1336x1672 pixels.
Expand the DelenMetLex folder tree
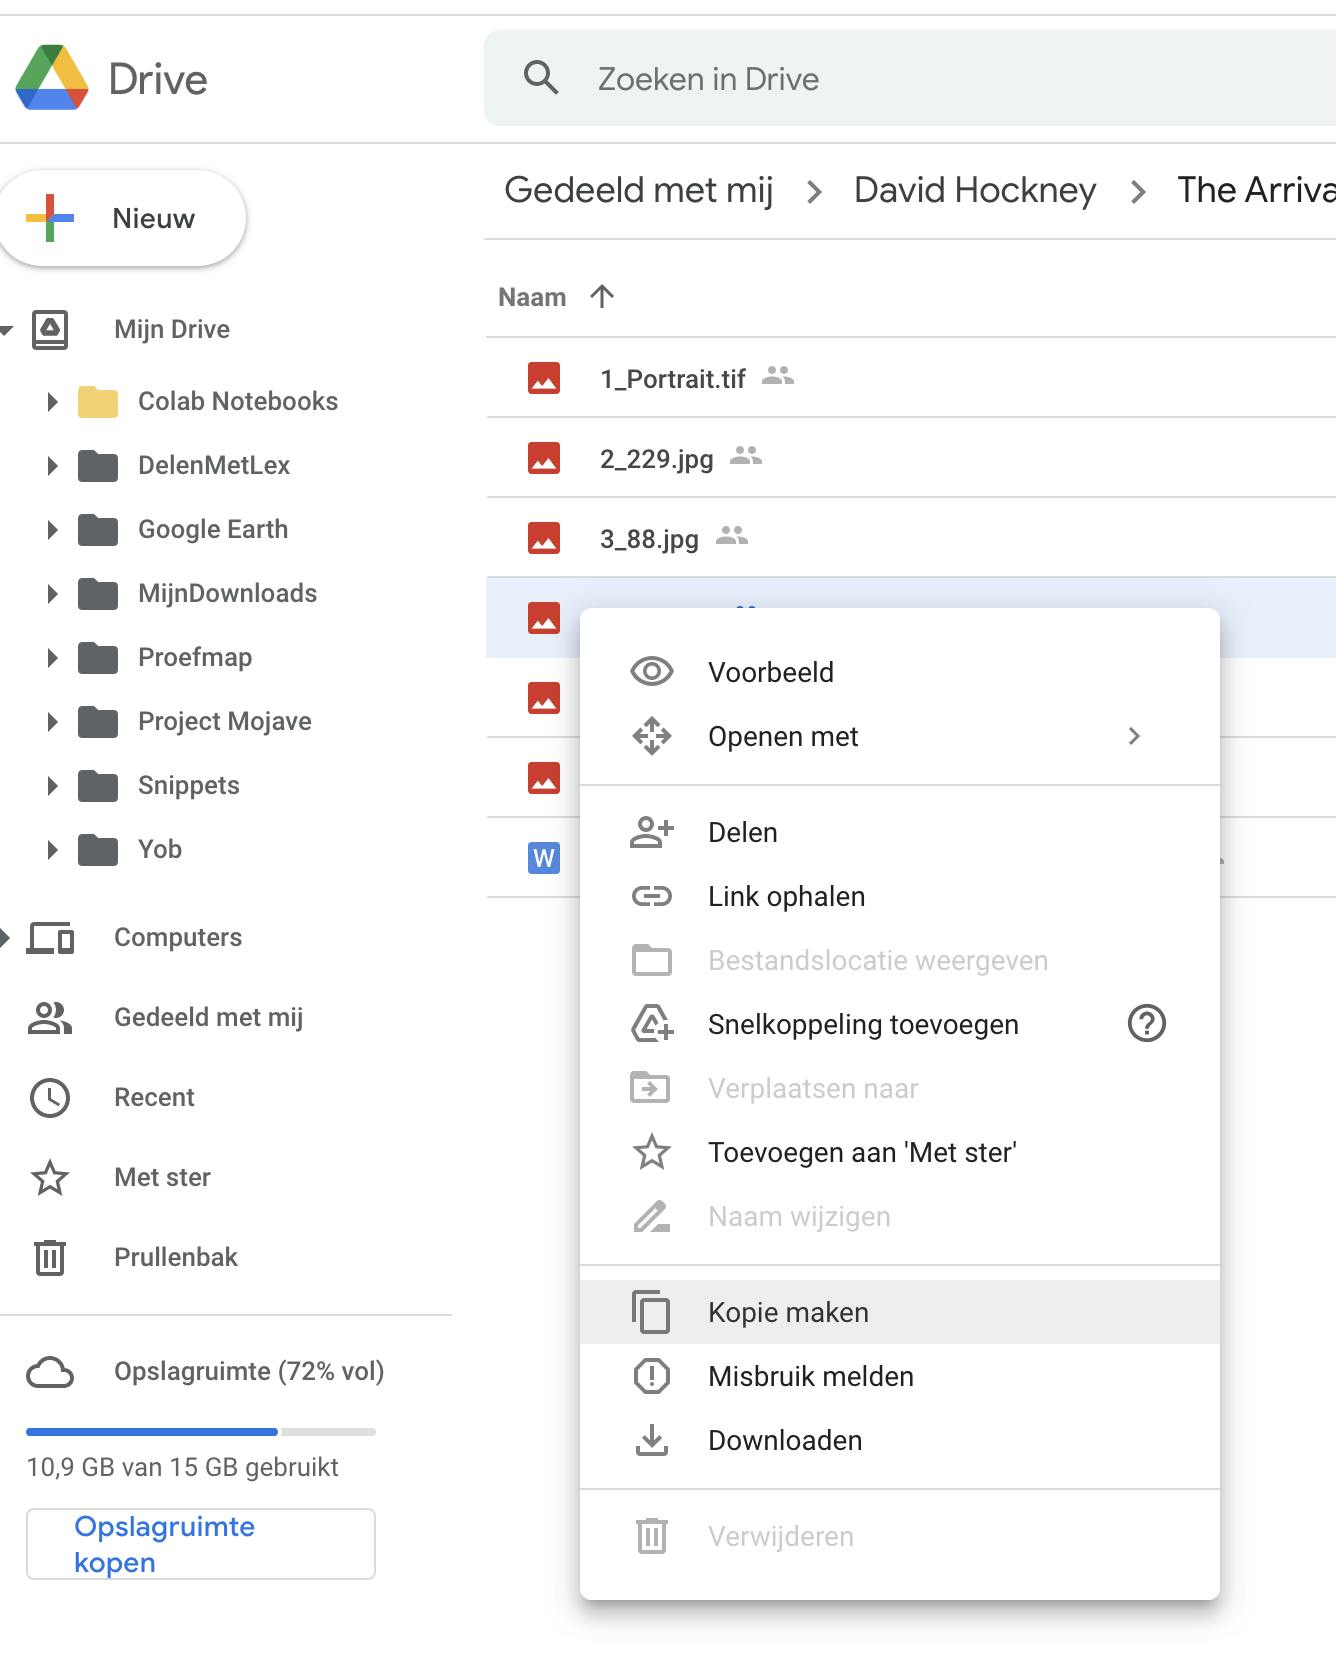(52, 466)
